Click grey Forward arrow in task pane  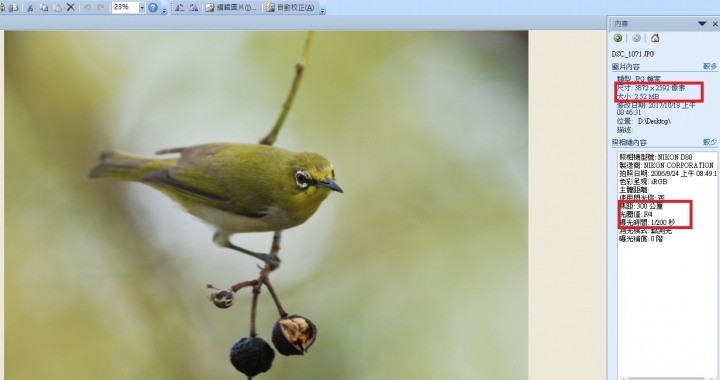click(636, 38)
